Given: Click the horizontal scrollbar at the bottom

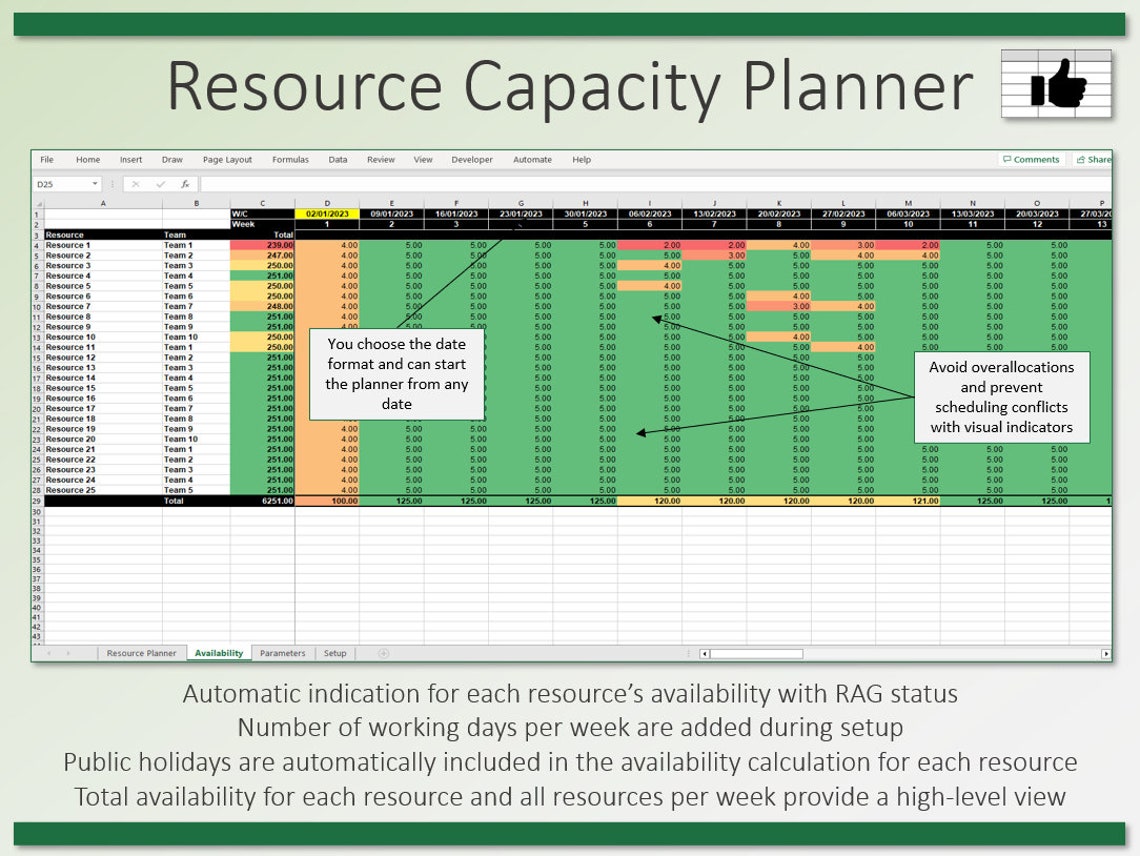Looking at the screenshot, I should click(750, 652).
